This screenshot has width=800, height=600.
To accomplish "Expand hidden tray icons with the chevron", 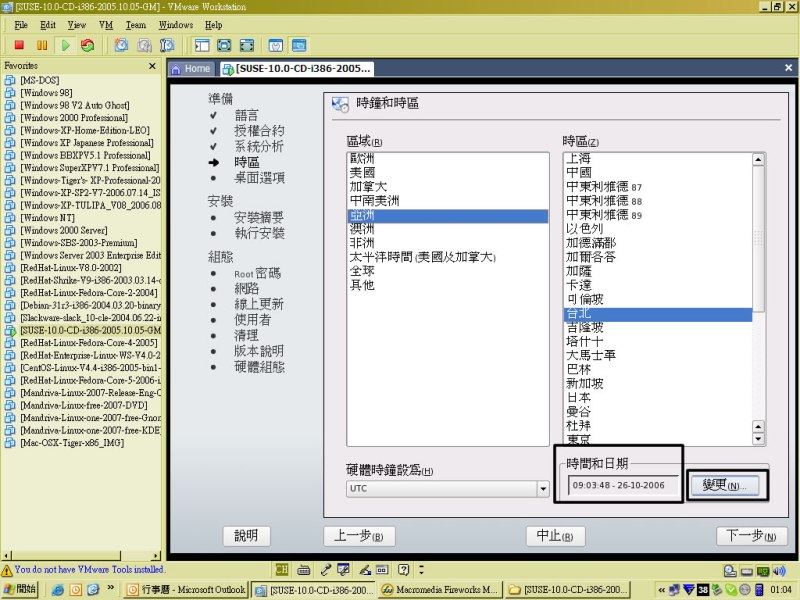I will pyautogui.click(x=662, y=590).
